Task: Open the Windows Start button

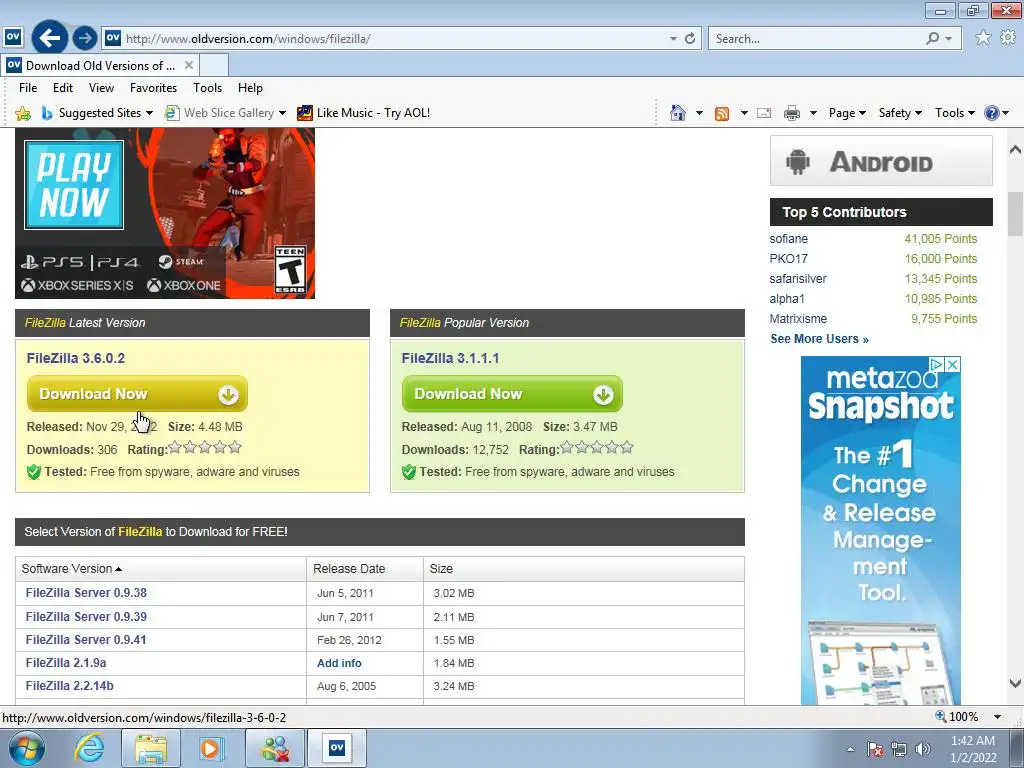Action: pyautogui.click(x=27, y=748)
